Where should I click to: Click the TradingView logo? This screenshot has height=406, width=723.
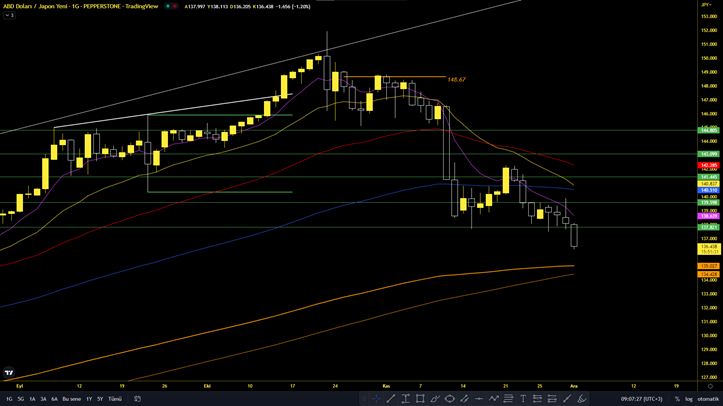coord(9,372)
